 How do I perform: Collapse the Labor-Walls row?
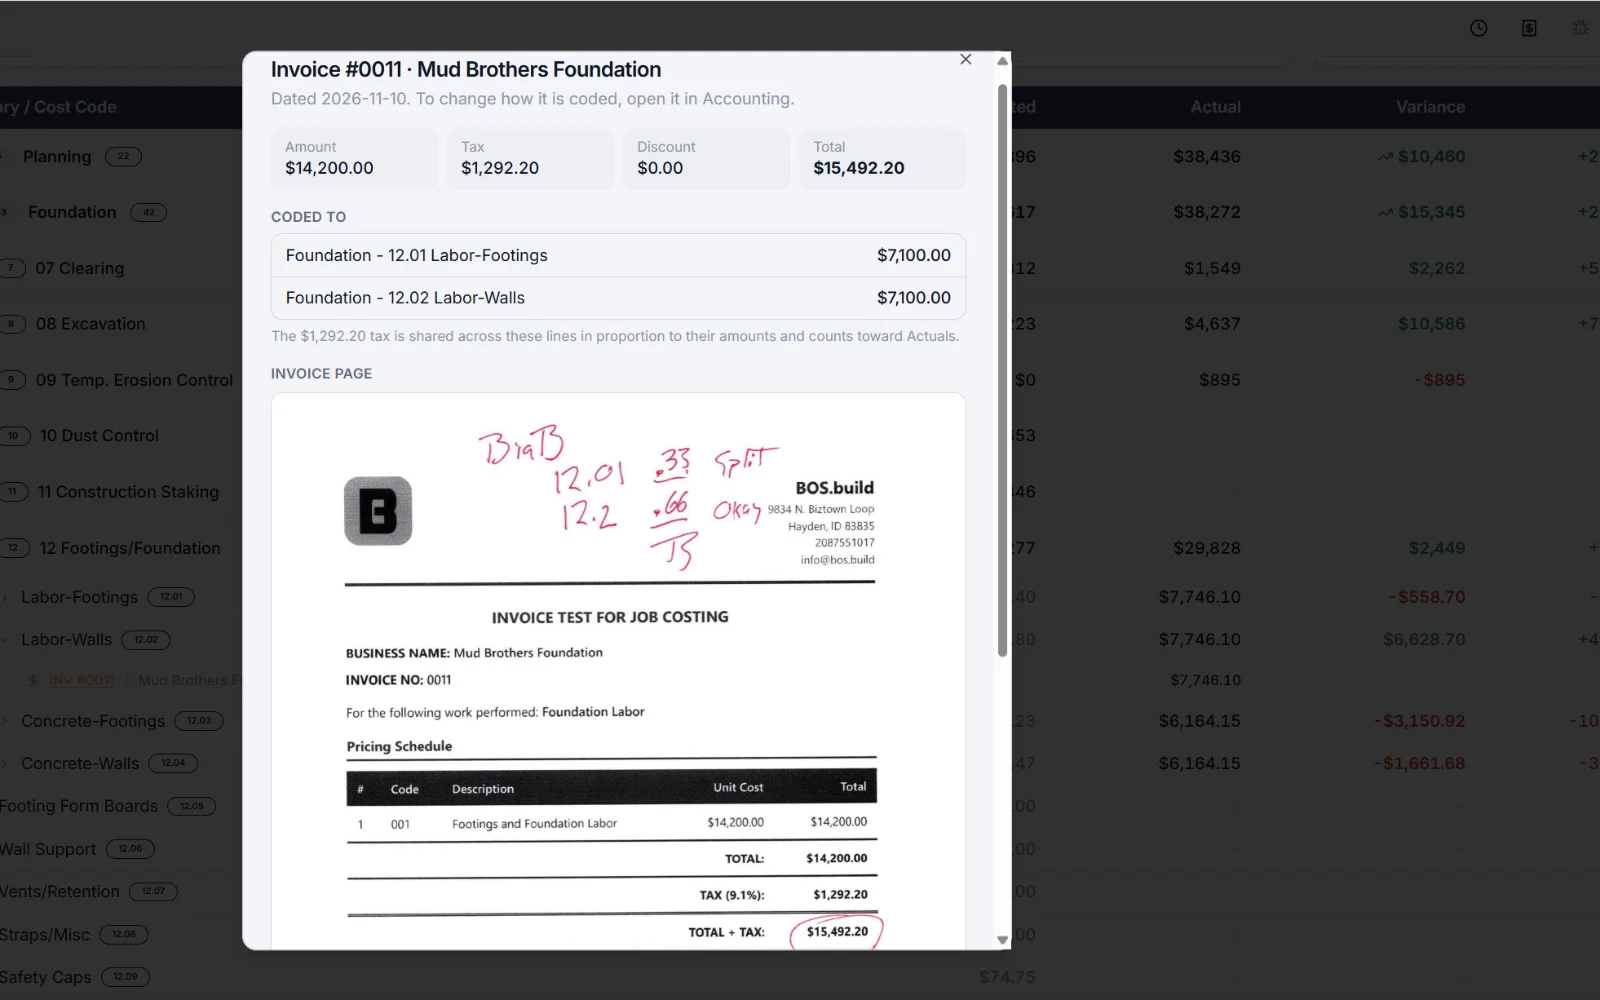6,640
